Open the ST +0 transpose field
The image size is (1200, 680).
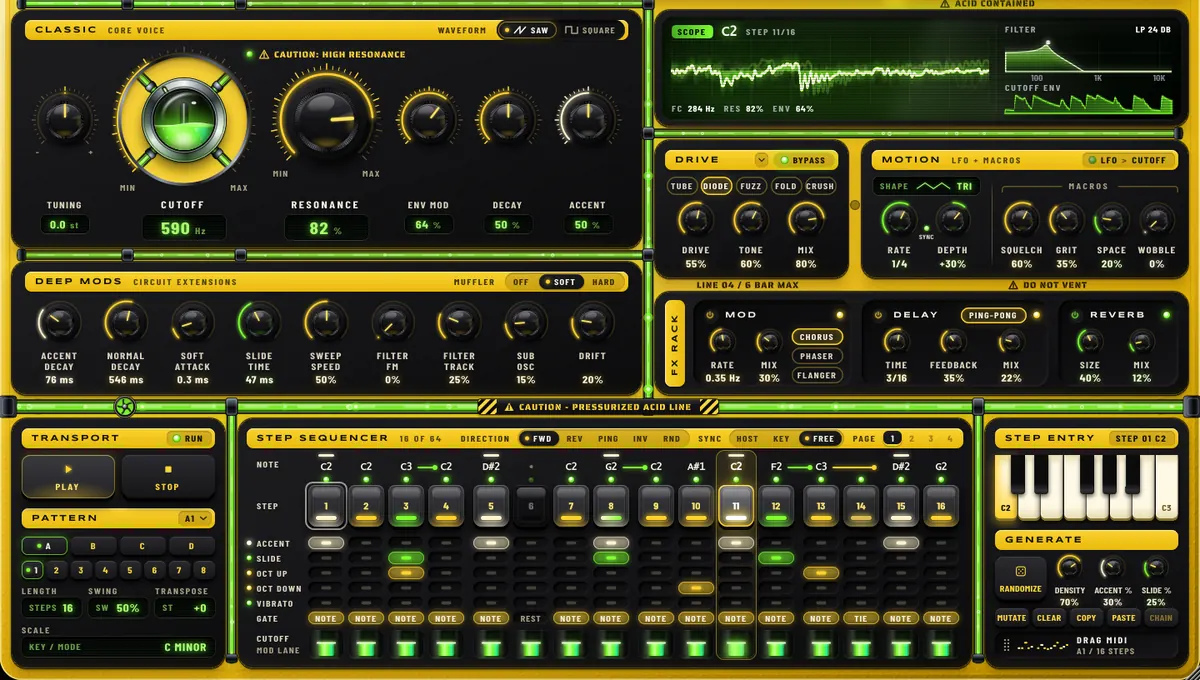tap(184, 608)
